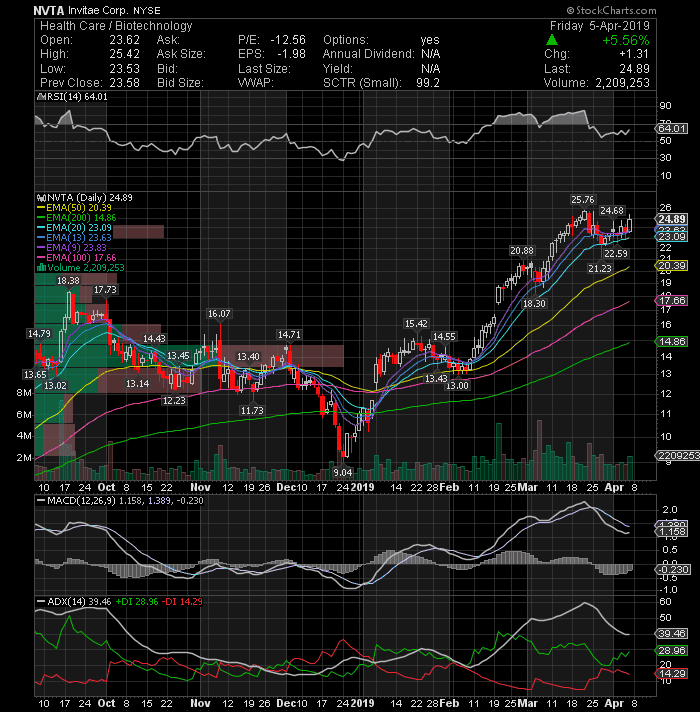Screen dimensions: 700x712
Task: Click the 24.68 price annotation
Action: click(x=612, y=210)
